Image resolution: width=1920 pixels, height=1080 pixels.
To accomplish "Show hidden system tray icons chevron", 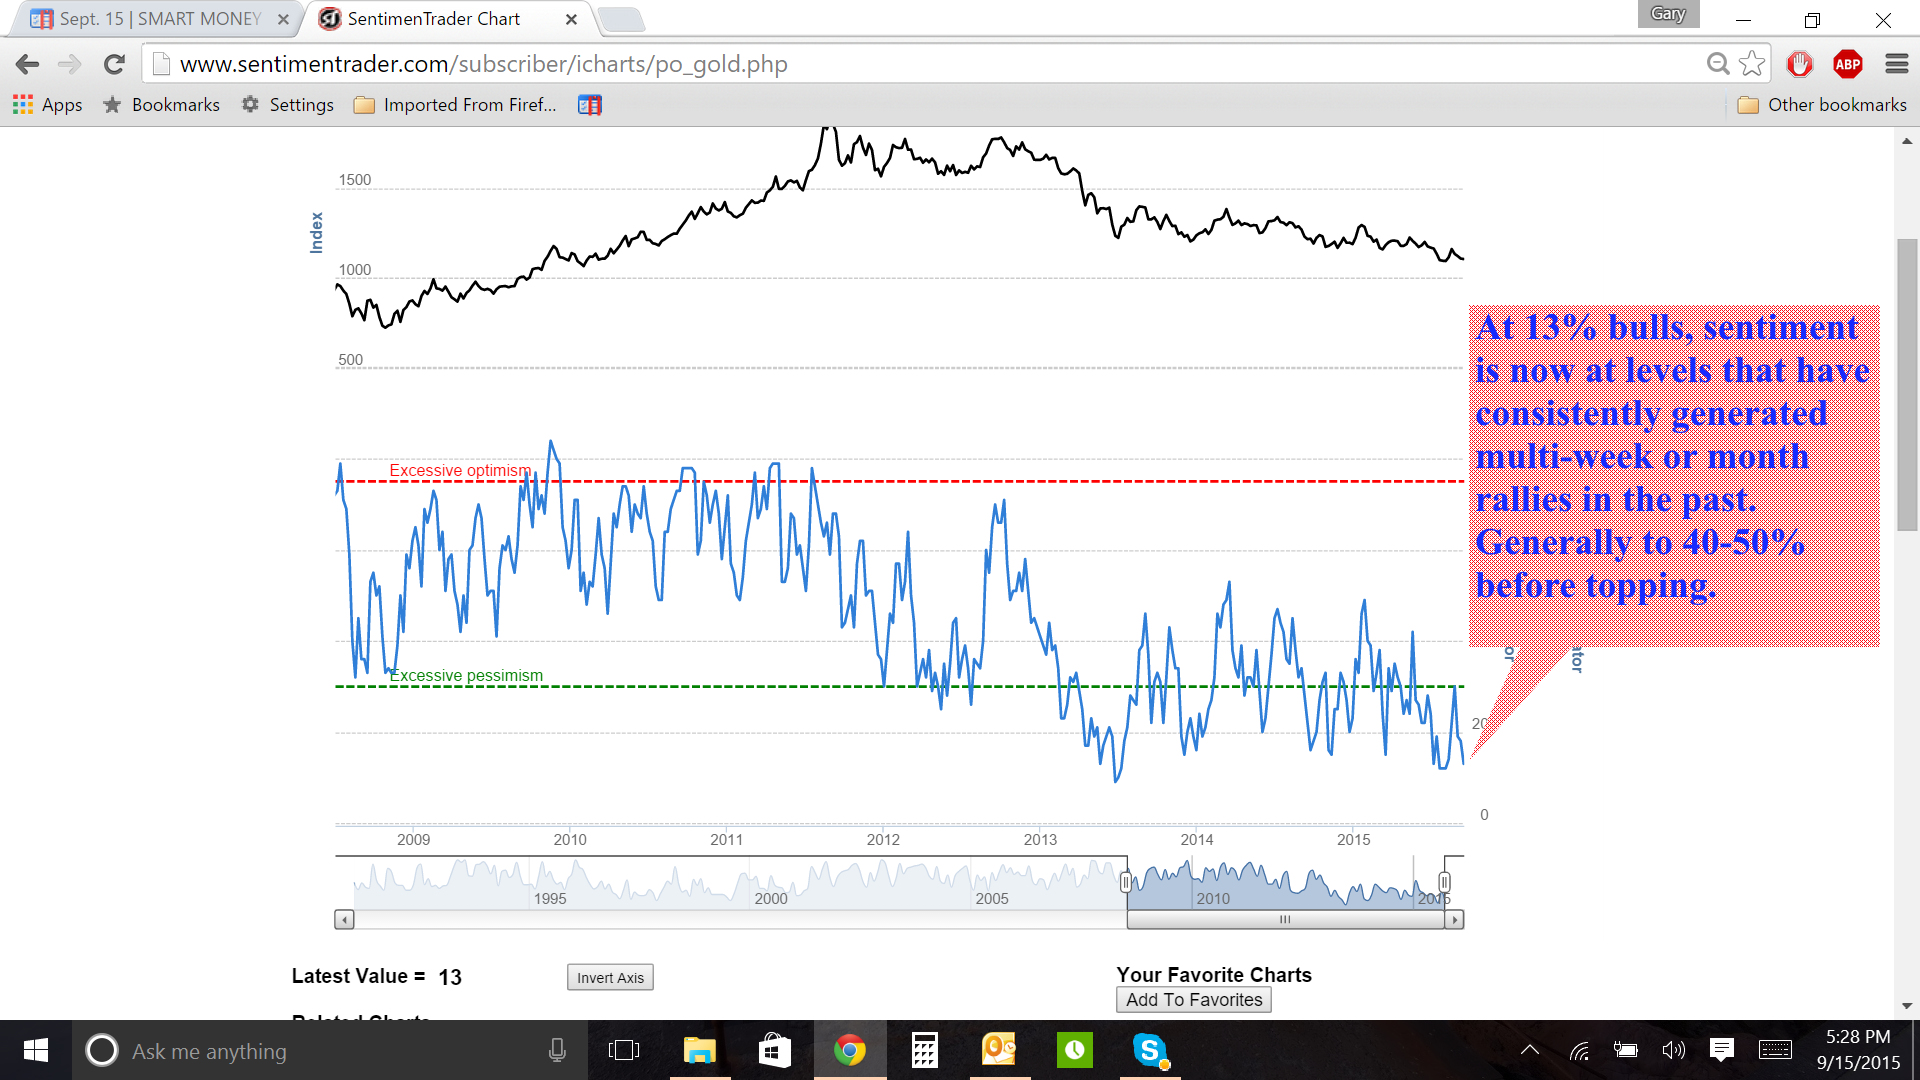I will [1529, 1050].
